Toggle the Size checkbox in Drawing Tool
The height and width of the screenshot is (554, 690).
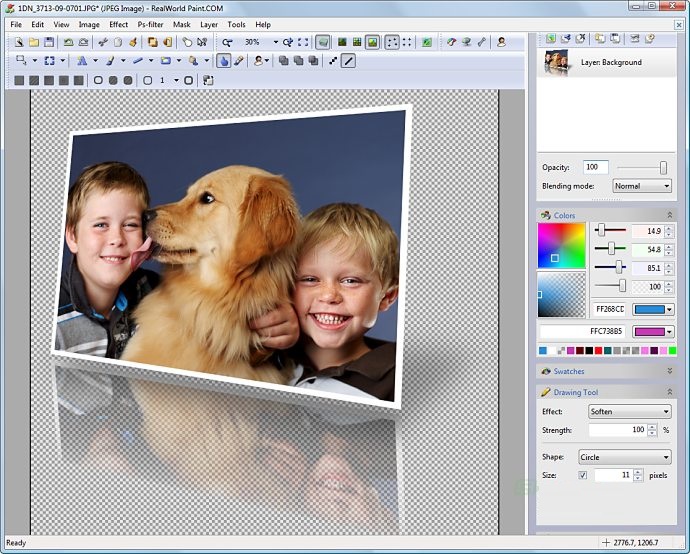[582, 475]
